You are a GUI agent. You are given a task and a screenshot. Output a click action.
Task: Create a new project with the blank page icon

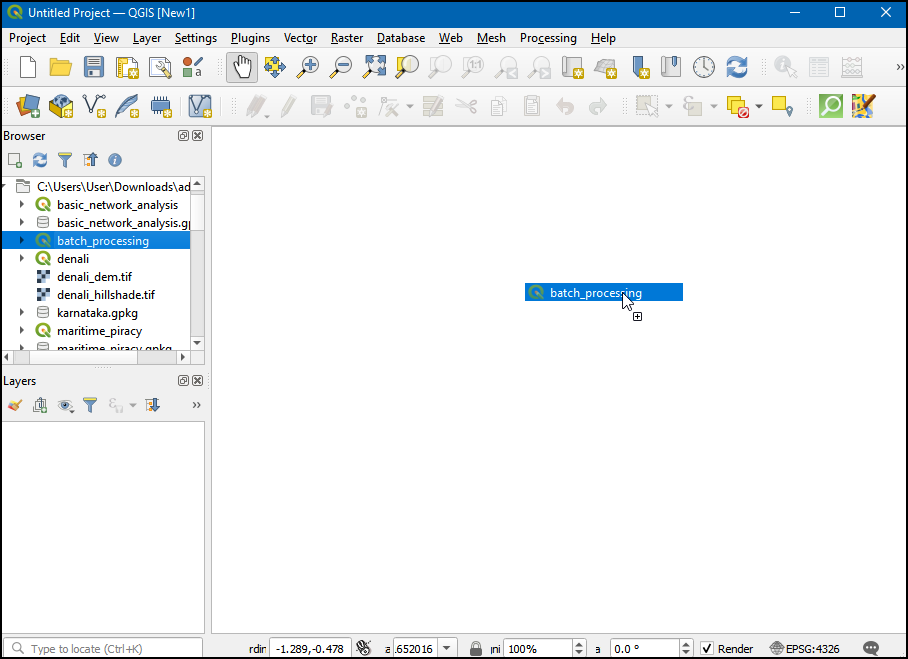(27, 67)
